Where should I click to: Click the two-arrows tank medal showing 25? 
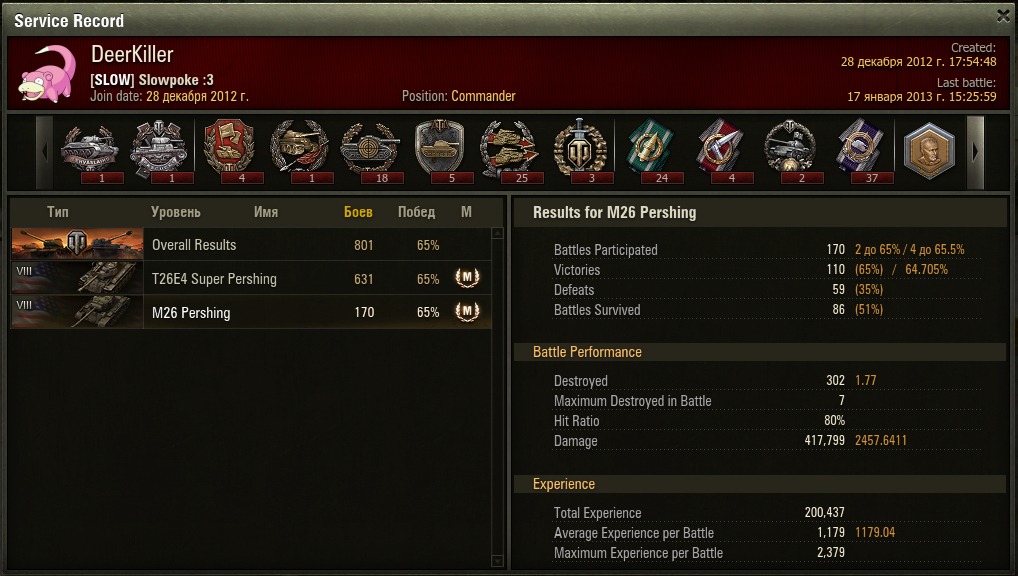click(510, 148)
